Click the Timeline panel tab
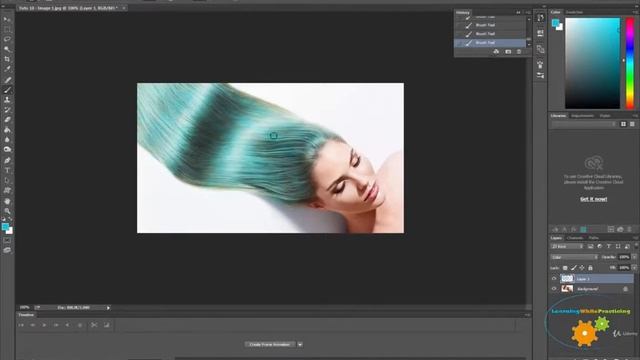The image size is (640, 360). pyautogui.click(x=26, y=315)
